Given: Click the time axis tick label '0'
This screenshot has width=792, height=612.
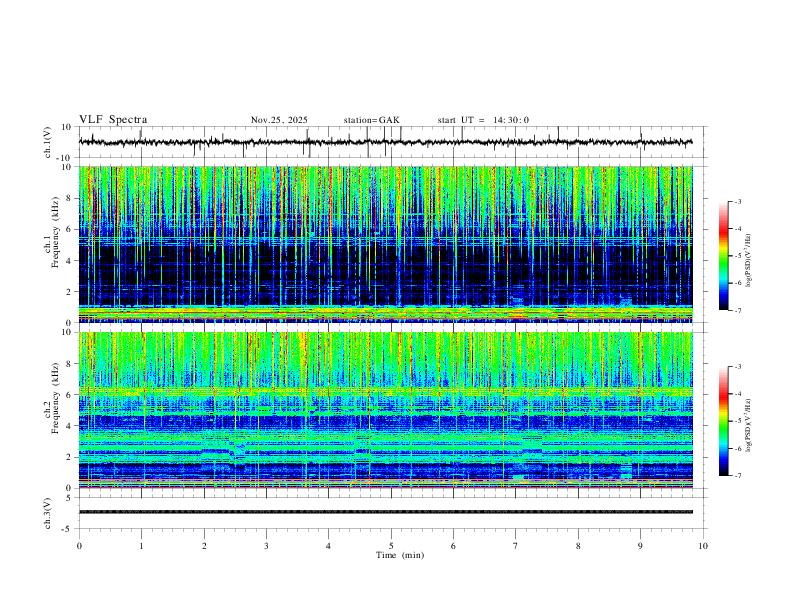Looking at the screenshot, I should (x=79, y=546).
